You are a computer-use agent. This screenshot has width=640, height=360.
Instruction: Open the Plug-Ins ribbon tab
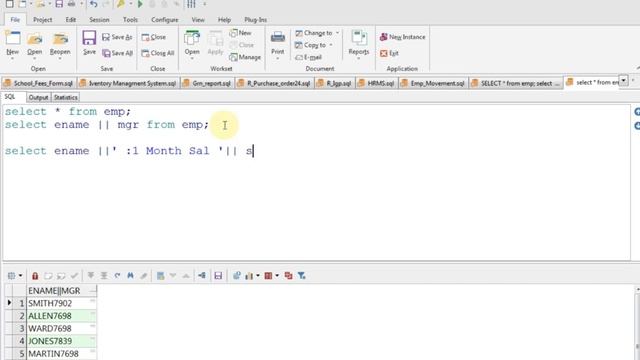256,20
